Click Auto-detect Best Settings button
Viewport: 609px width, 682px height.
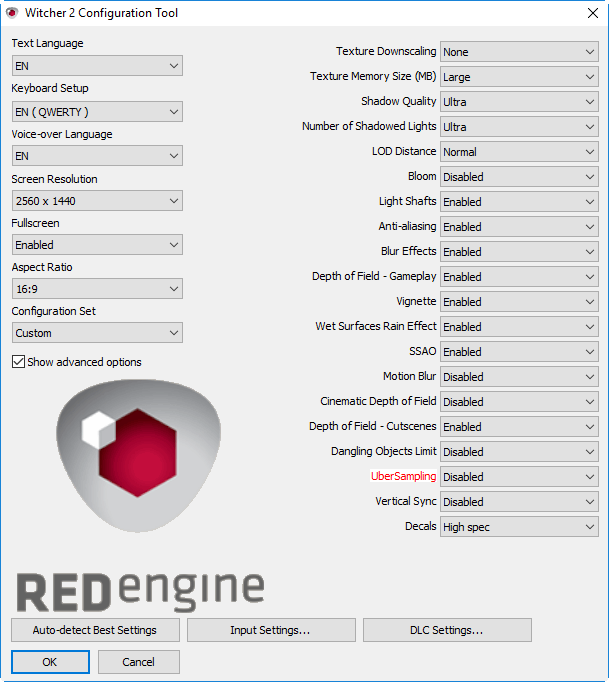pyautogui.click(x=95, y=630)
